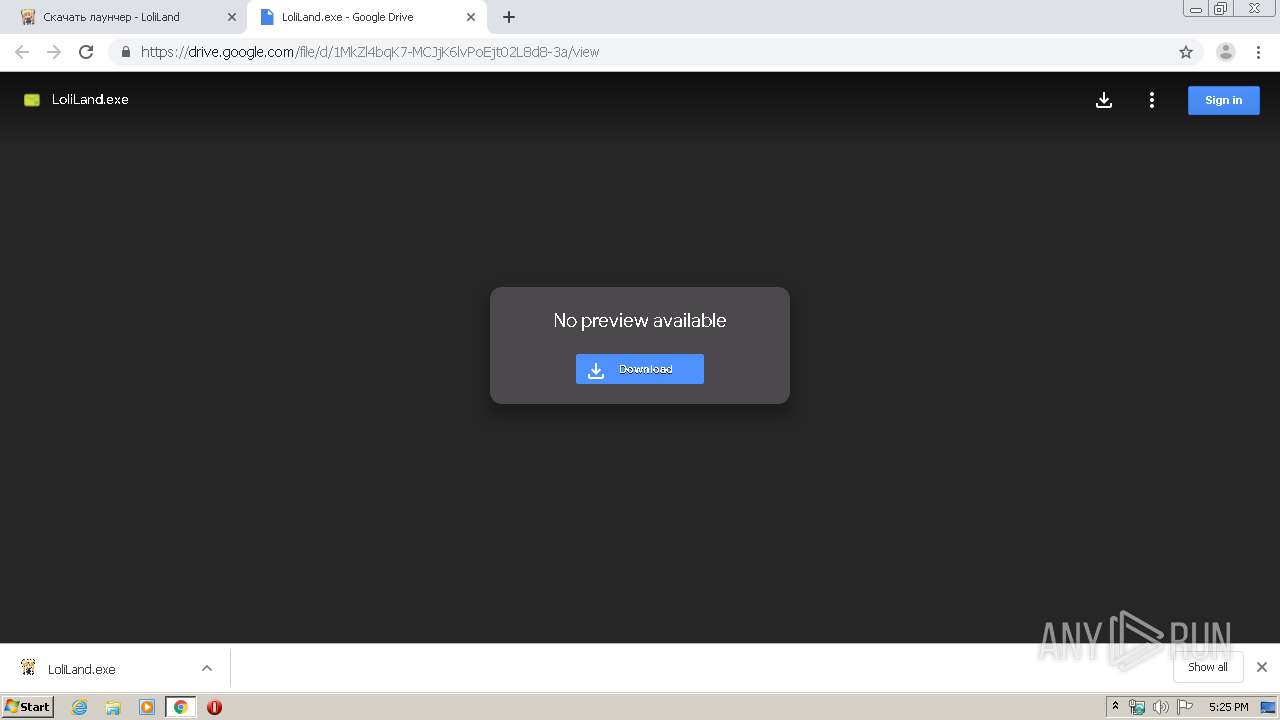1280x720 pixels.
Task: Click the LoliLand.exe file name in header
Action: pyautogui.click(x=90, y=99)
